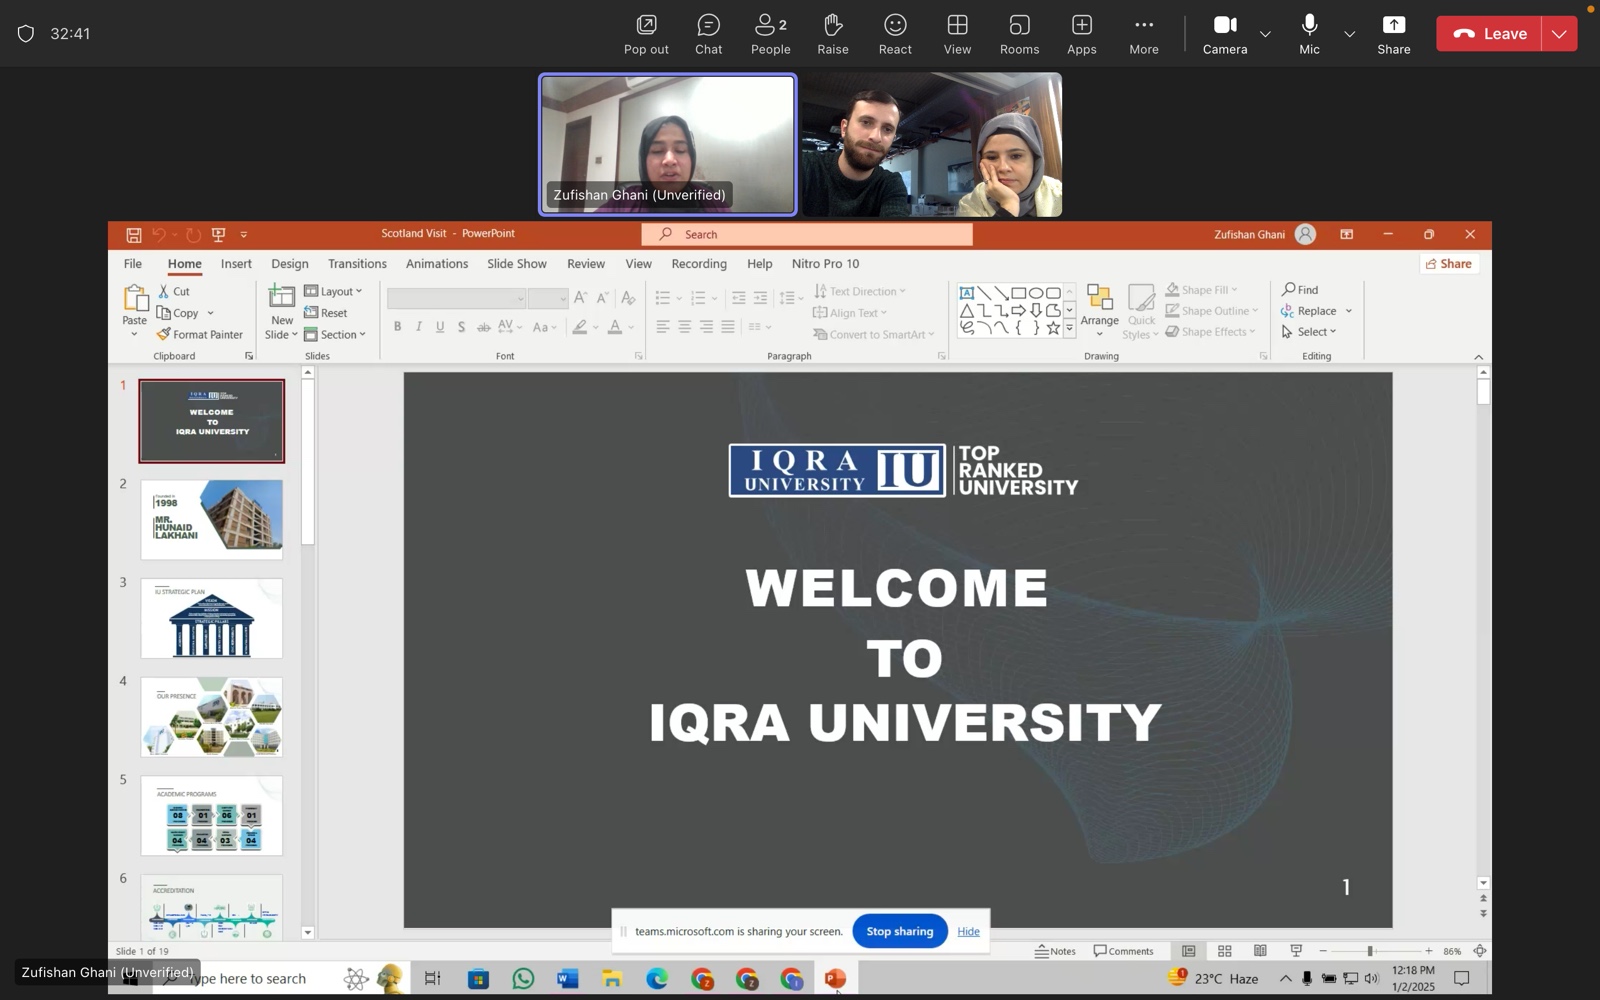Open Microsoft Edge from the taskbar
Image resolution: width=1600 pixels, height=1000 pixels.
pyautogui.click(x=656, y=979)
